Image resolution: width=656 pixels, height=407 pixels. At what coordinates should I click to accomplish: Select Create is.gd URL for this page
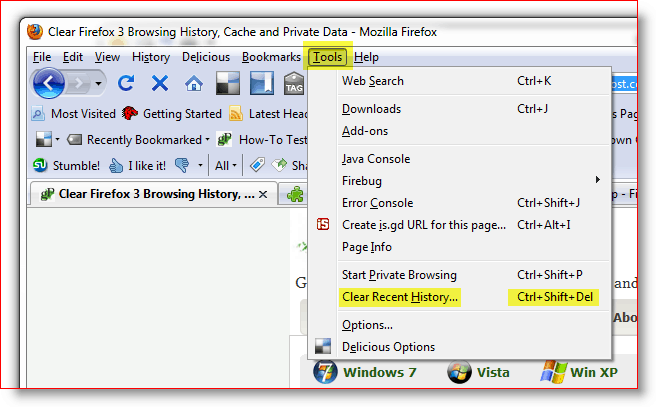point(459,225)
